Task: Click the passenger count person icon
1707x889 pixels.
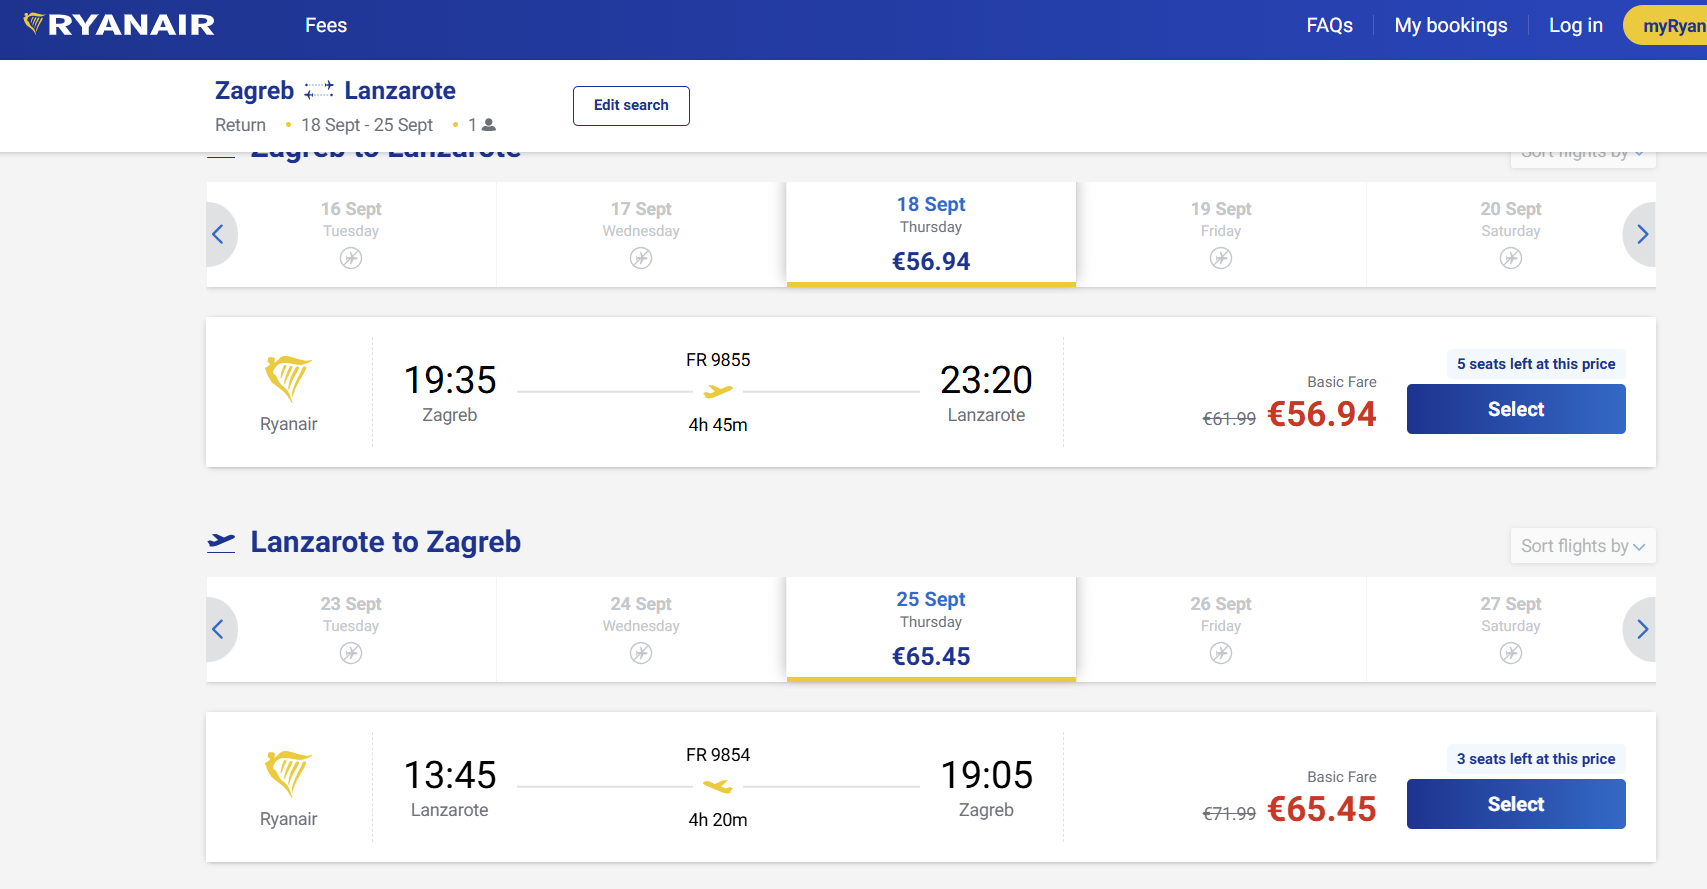Action: (489, 125)
